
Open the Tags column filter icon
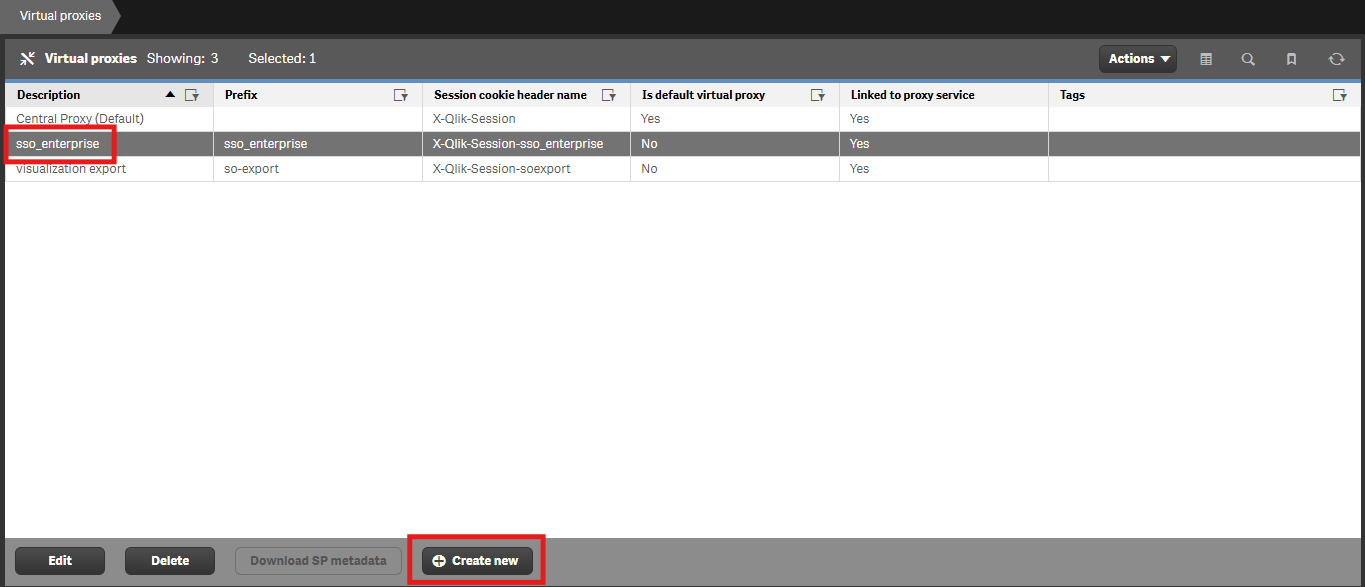coord(1340,94)
